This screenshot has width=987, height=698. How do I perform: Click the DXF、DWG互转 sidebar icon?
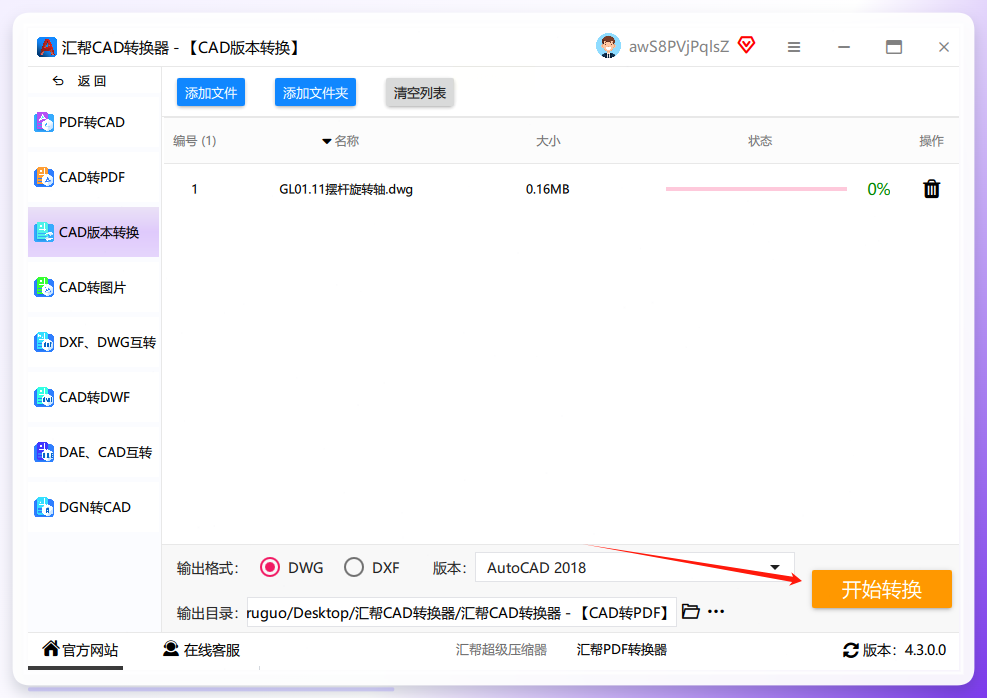(43, 342)
